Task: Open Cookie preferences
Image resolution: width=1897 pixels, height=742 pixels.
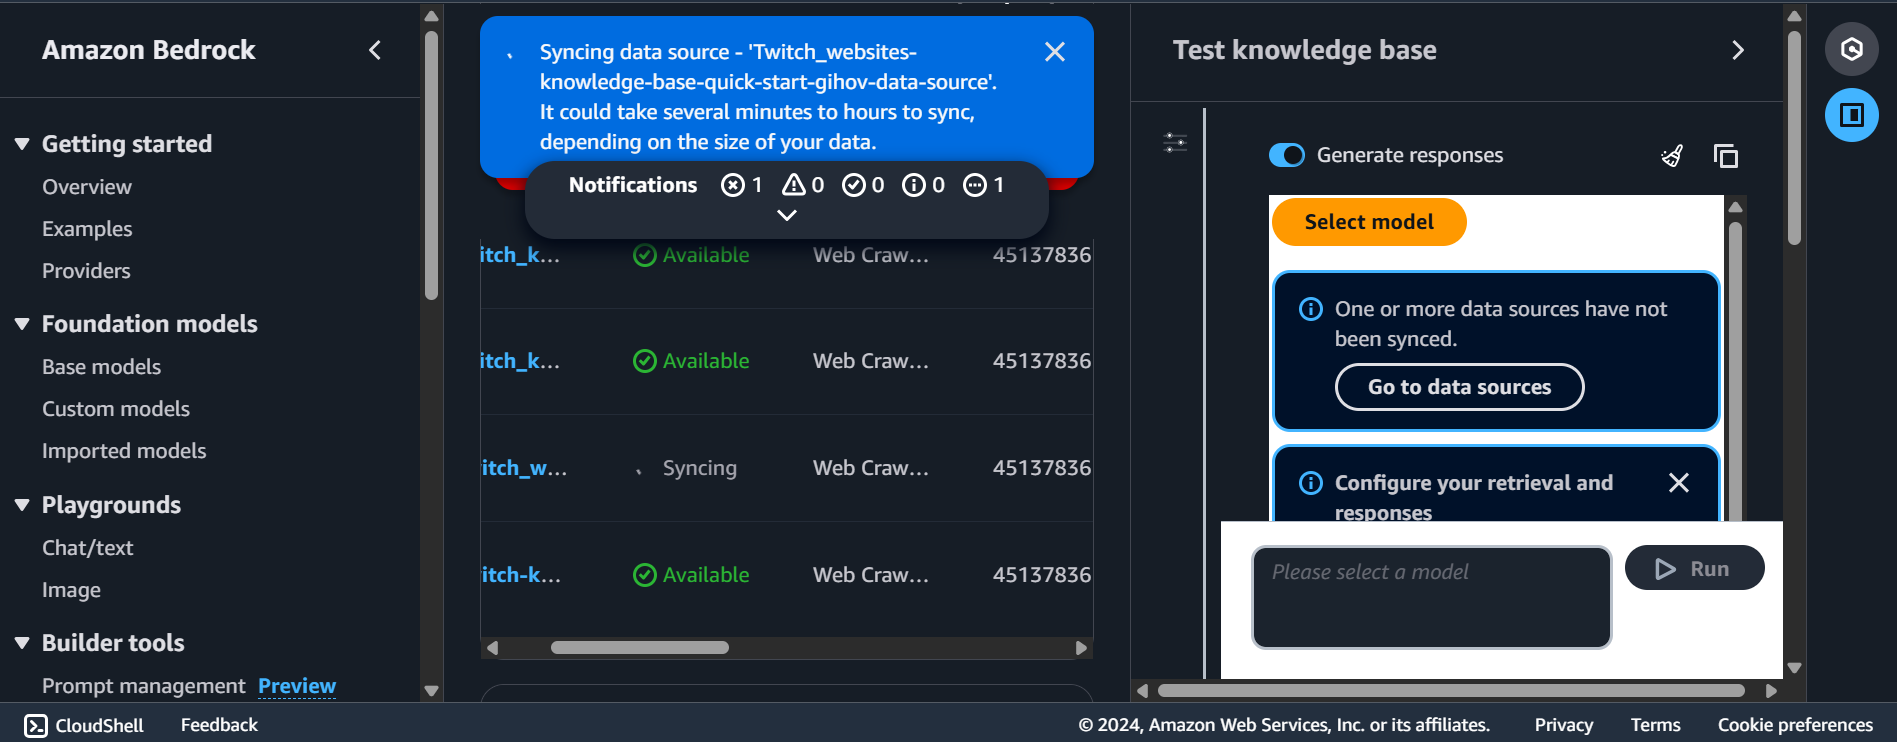Action: 1795,725
